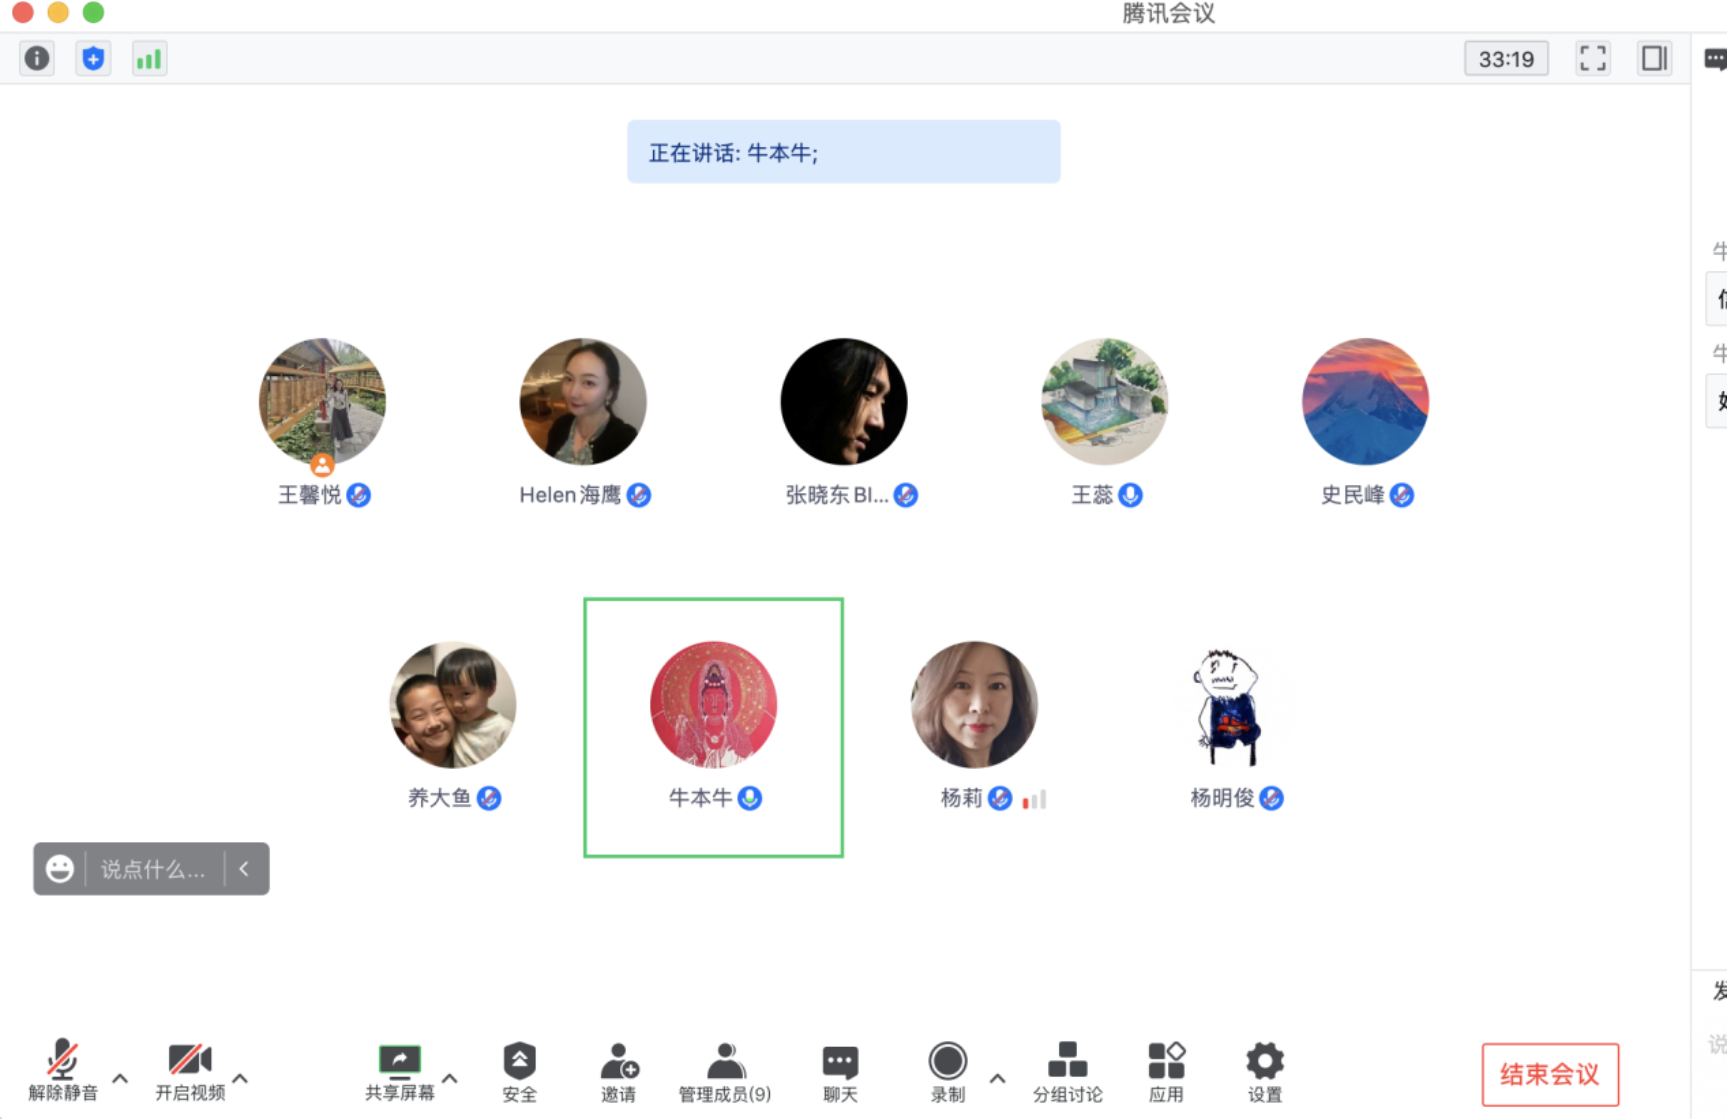Open the 应用 apps panel

[1166, 1072]
